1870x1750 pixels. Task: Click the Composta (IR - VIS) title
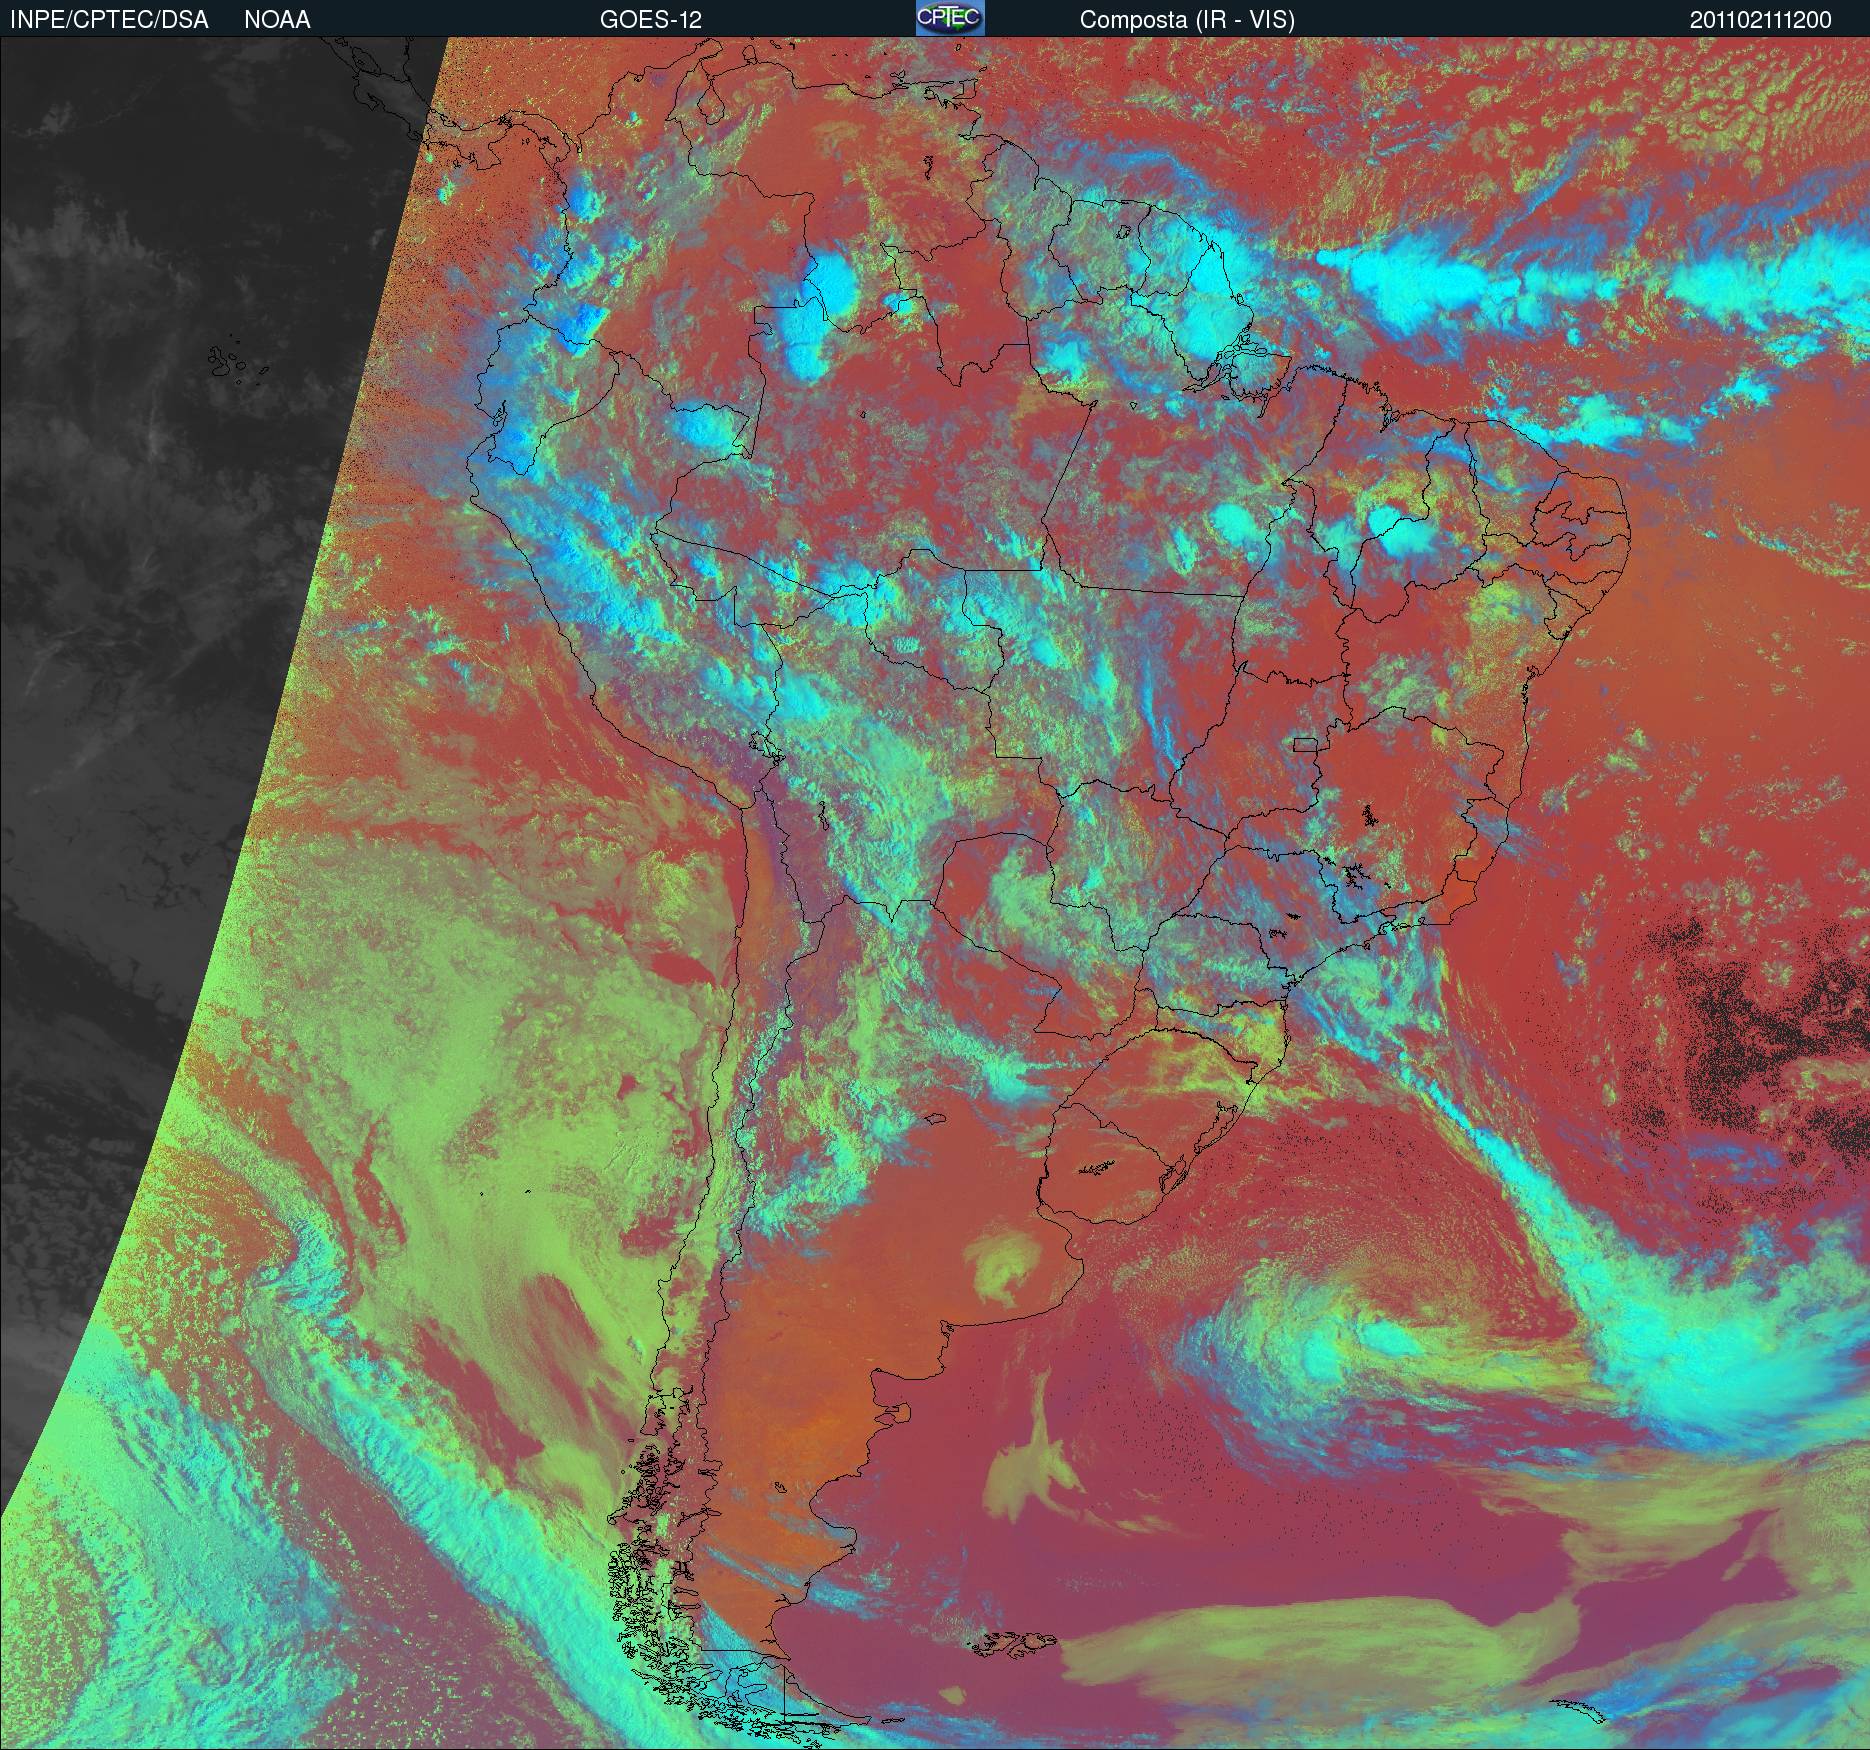click(x=1187, y=20)
